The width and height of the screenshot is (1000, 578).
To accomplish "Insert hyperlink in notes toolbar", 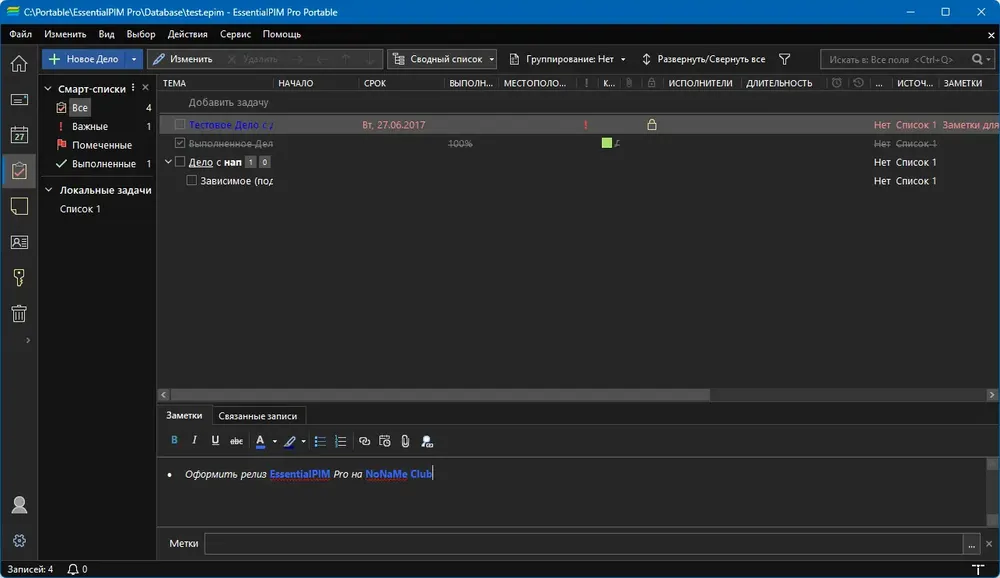I will tap(364, 441).
